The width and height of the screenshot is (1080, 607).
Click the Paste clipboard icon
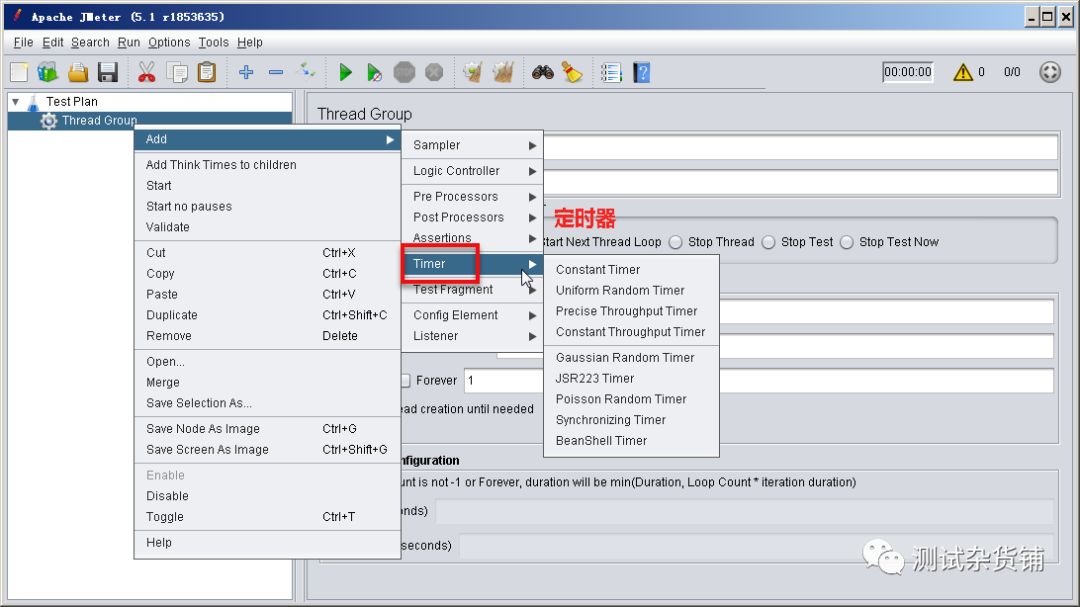[x=207, y=72]
